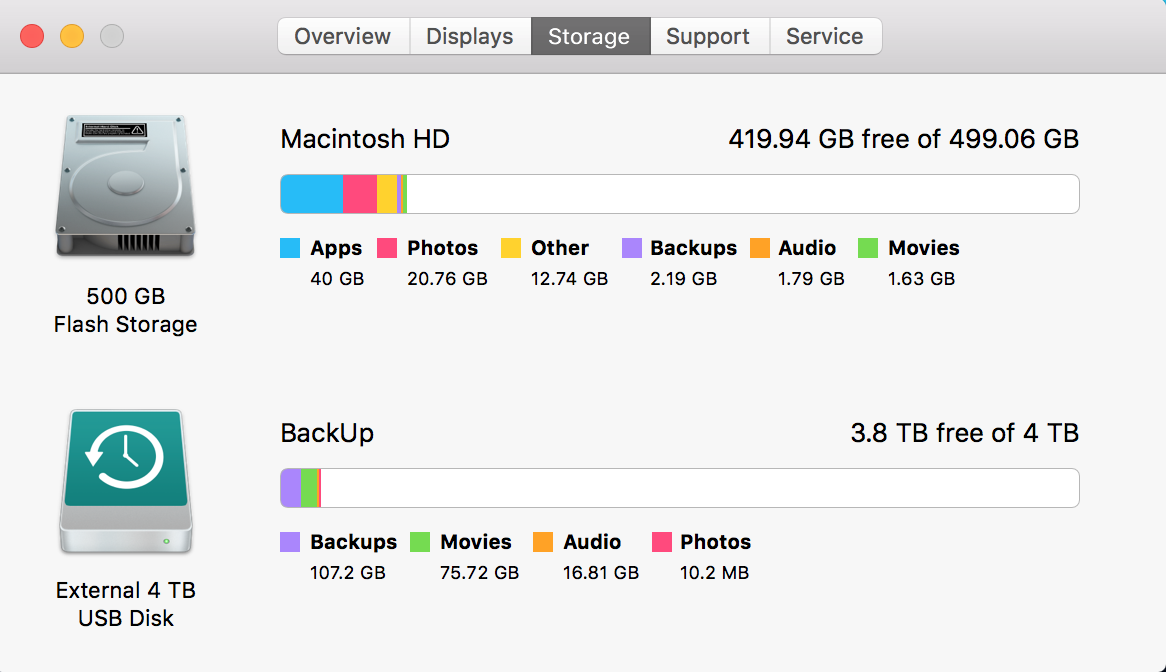Click the purple Backups segment in BackUp bar
This screenshot has width=1166, height=672.
pos(291,488)
